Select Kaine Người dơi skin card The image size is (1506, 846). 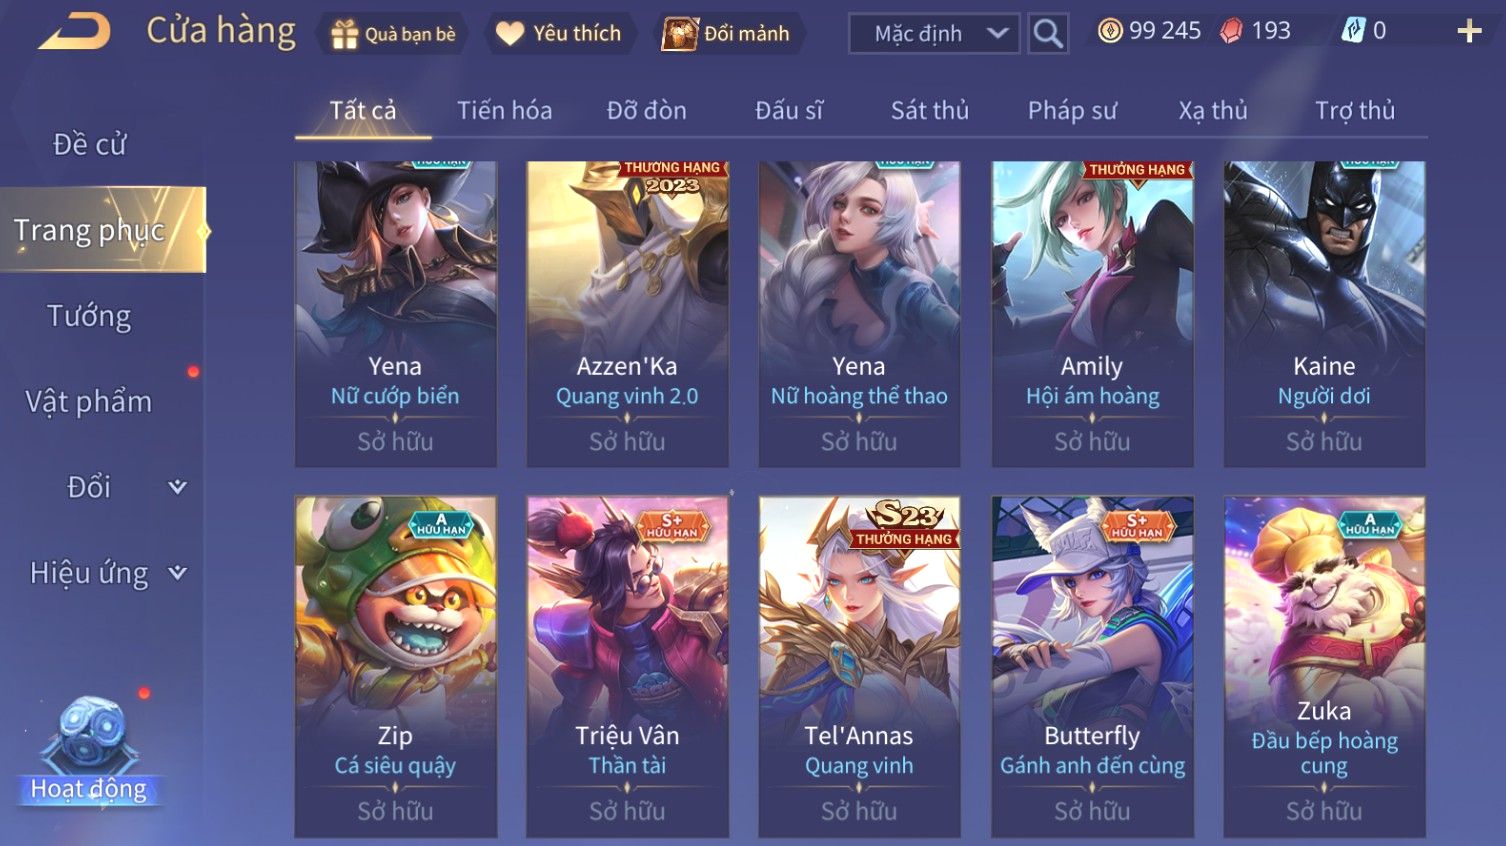click(1324, 314)
